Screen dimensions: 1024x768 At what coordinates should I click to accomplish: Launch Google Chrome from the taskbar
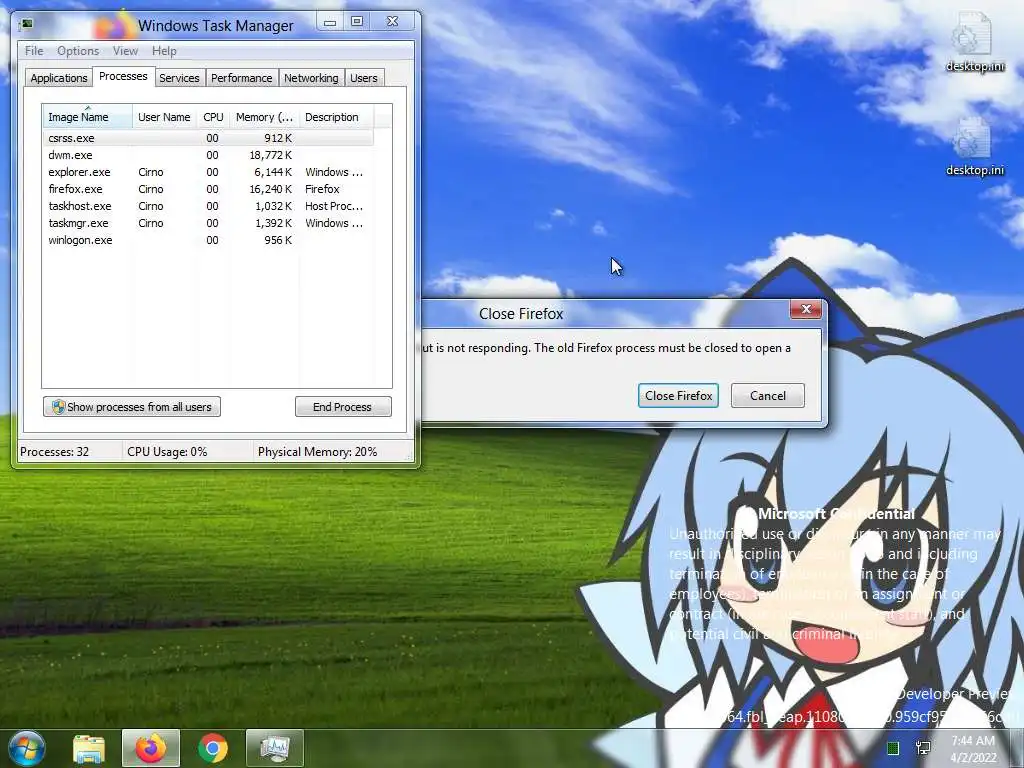click(x=213, y=748)
